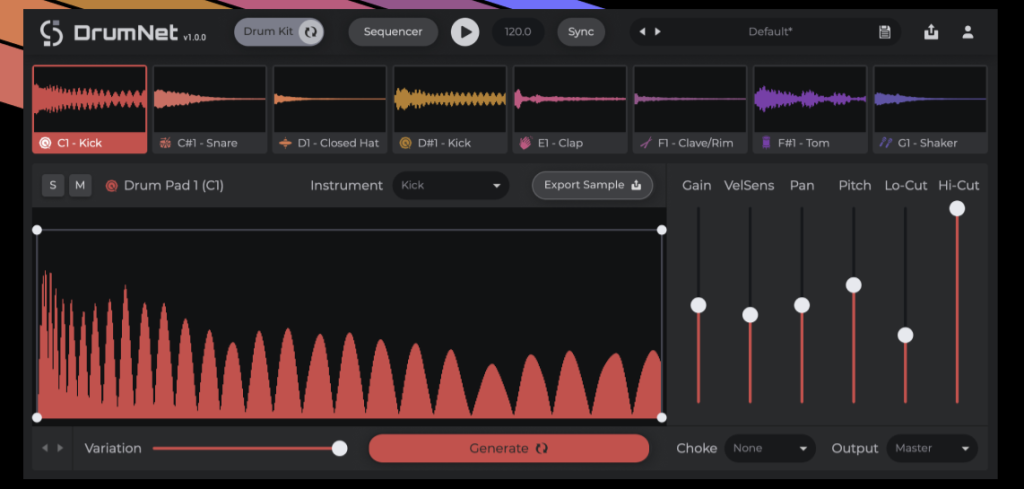Viewport: 1024px width, 489px height.
Task: Click the Variation slider handle
Action: [x=340, y=449]
